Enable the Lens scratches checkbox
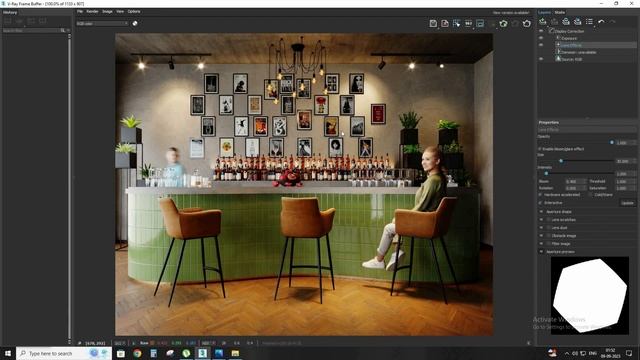The height and width of the screenshot is (360, 640). click(x=549, y=220)
